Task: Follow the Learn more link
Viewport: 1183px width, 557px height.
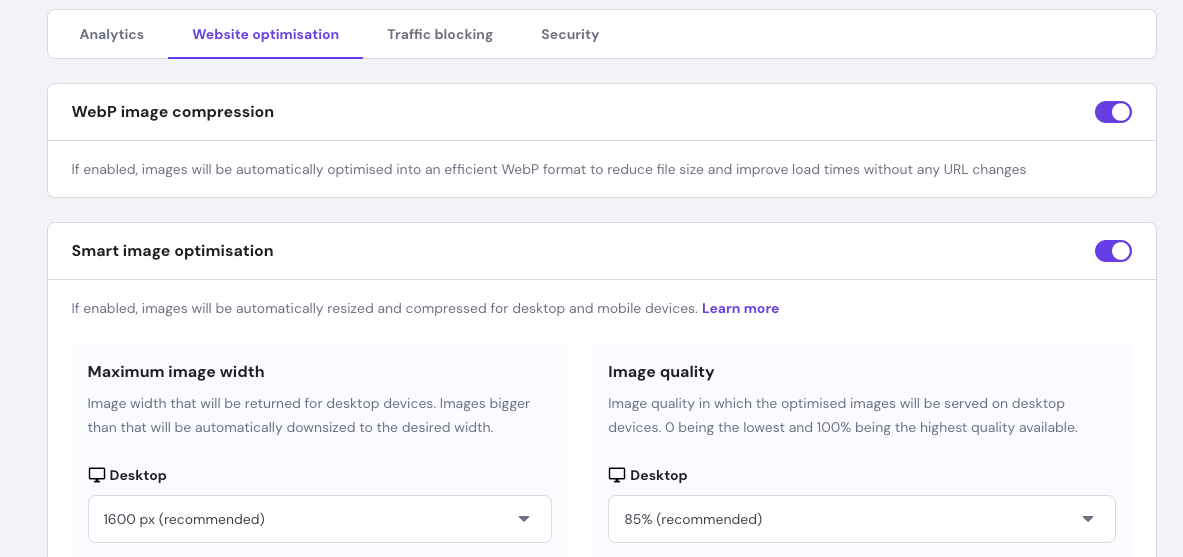Action: (x=740, y=308)
